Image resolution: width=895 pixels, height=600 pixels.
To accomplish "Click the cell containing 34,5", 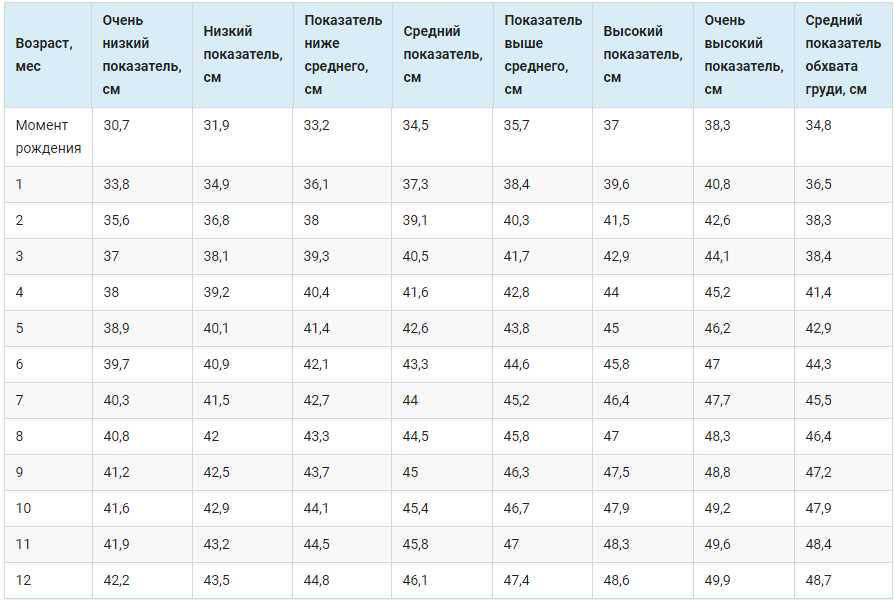I will (x=416, y=126).
